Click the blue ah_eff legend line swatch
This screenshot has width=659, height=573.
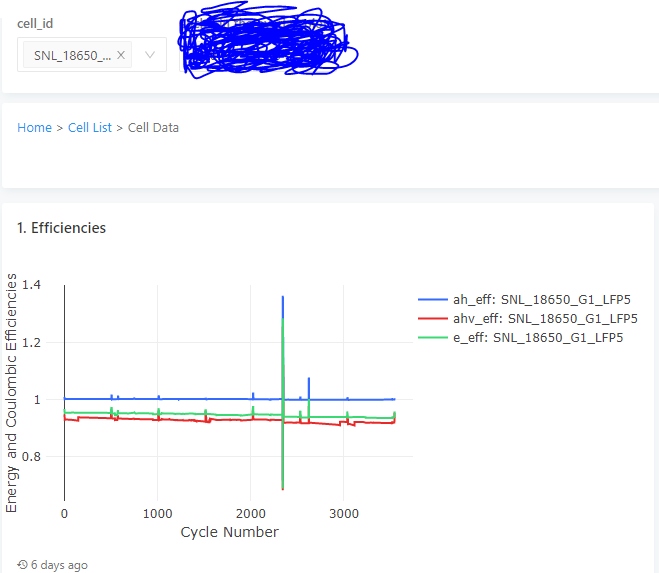point(433,300)
